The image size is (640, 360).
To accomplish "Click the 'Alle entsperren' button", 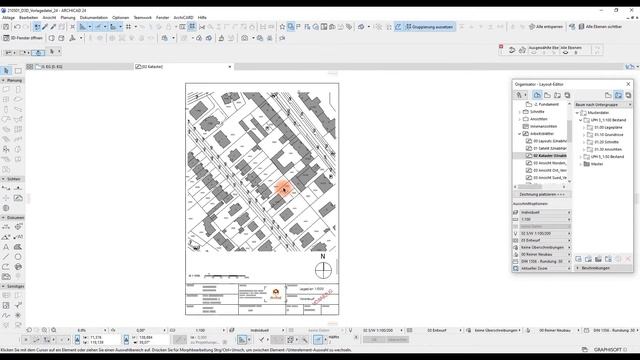I will tap(546, 27).
